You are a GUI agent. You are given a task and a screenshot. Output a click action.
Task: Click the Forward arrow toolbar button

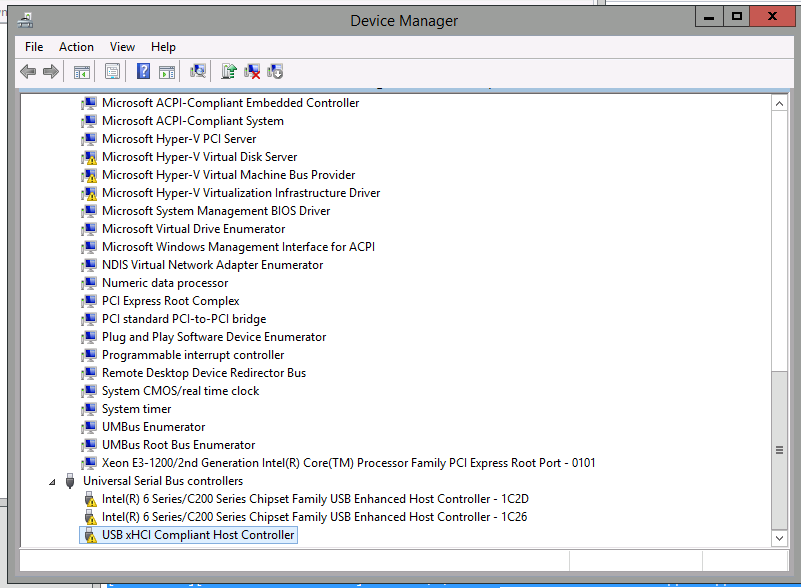point(51,72)
